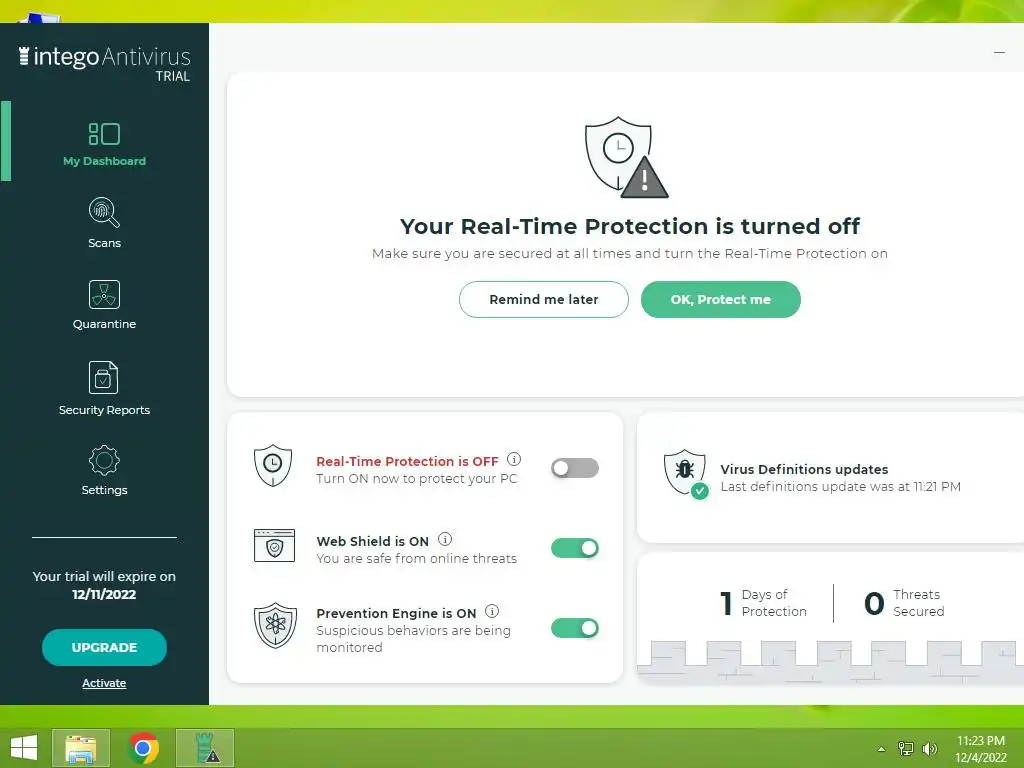Screen dimensions: 1024x768
Task: Click OK, Protect me button
Action: pyautogui.click(x=720, y=299)
